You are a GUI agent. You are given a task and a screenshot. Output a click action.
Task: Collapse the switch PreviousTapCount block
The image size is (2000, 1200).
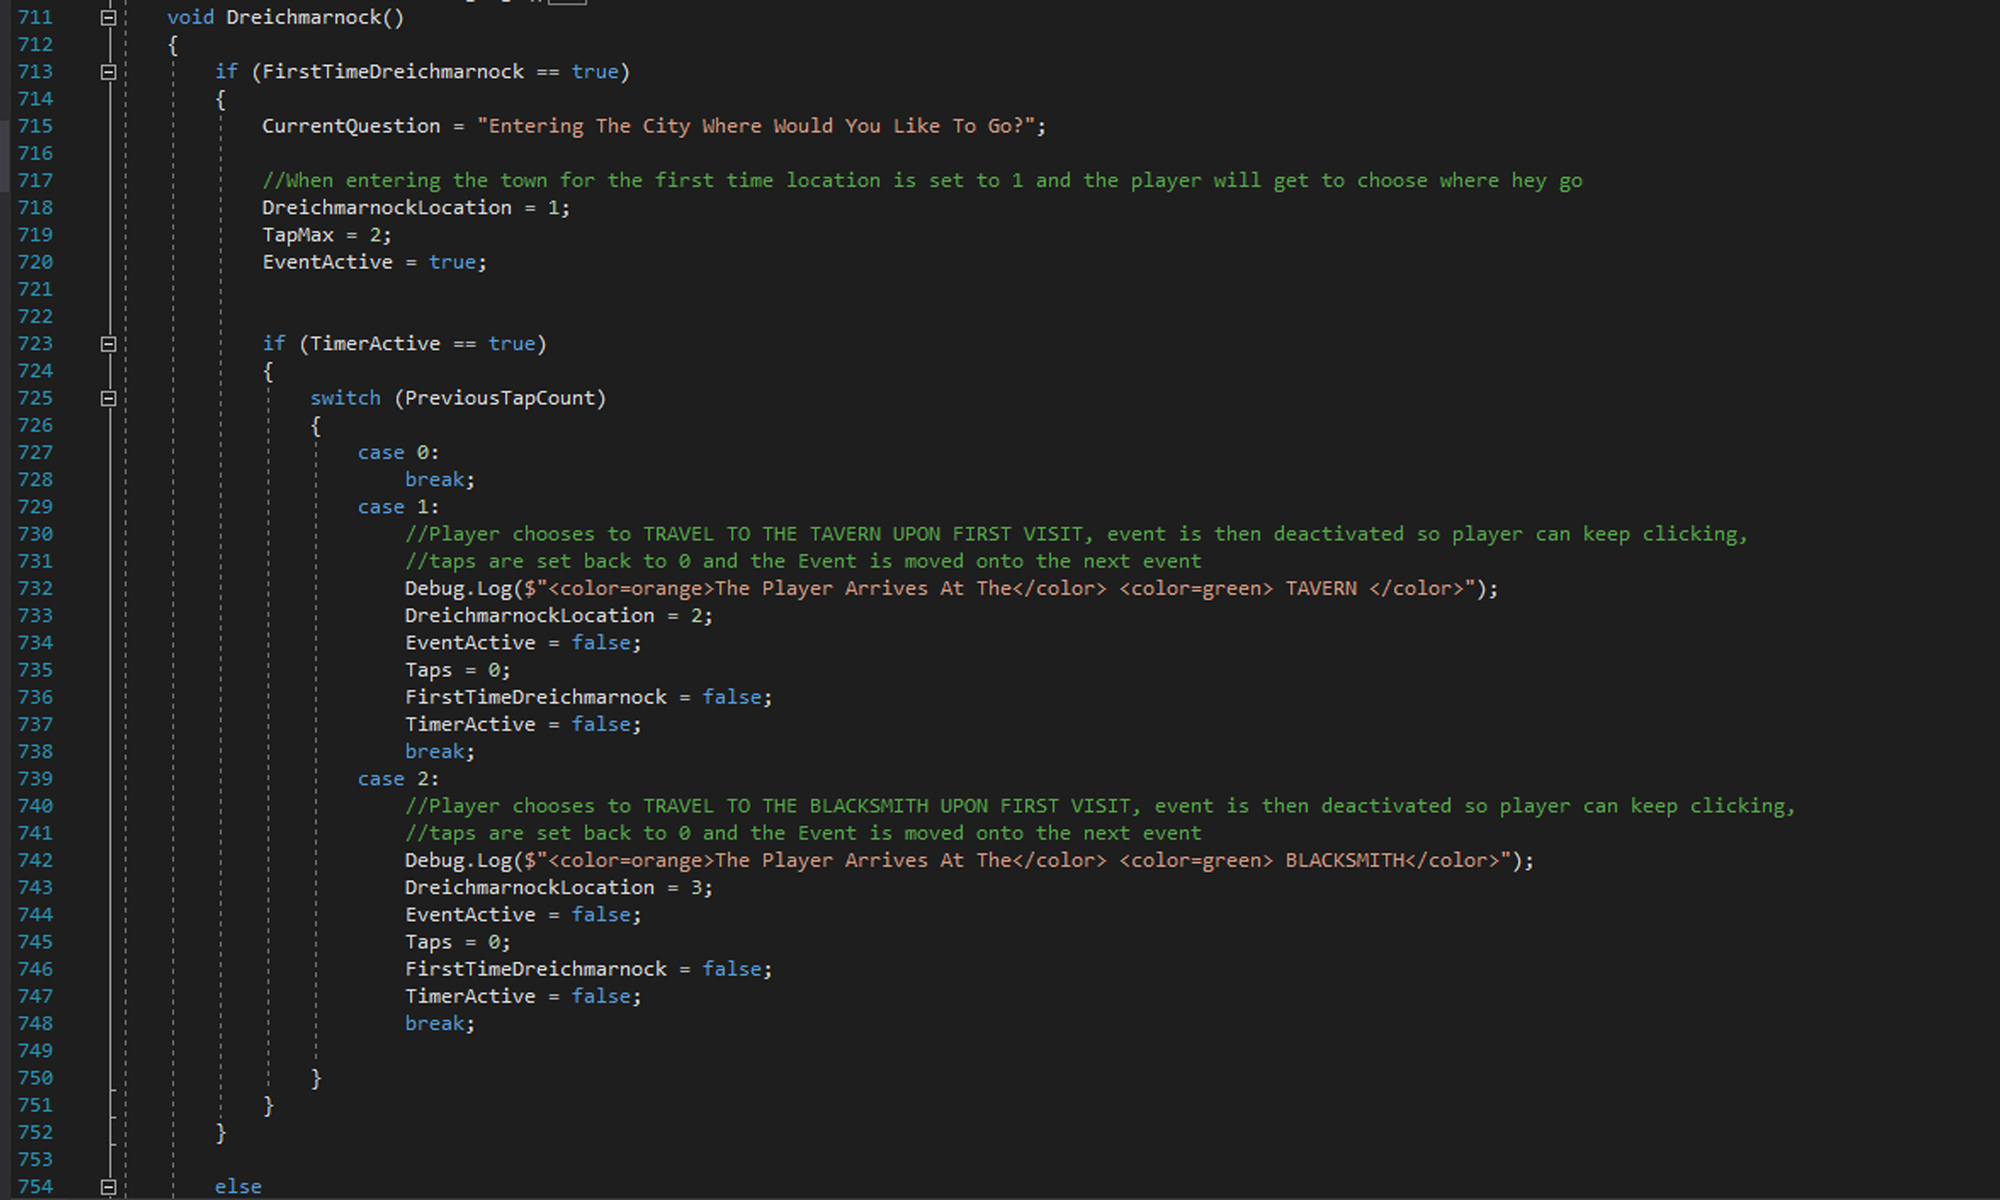pyautogui.click(x=109, y=398)
